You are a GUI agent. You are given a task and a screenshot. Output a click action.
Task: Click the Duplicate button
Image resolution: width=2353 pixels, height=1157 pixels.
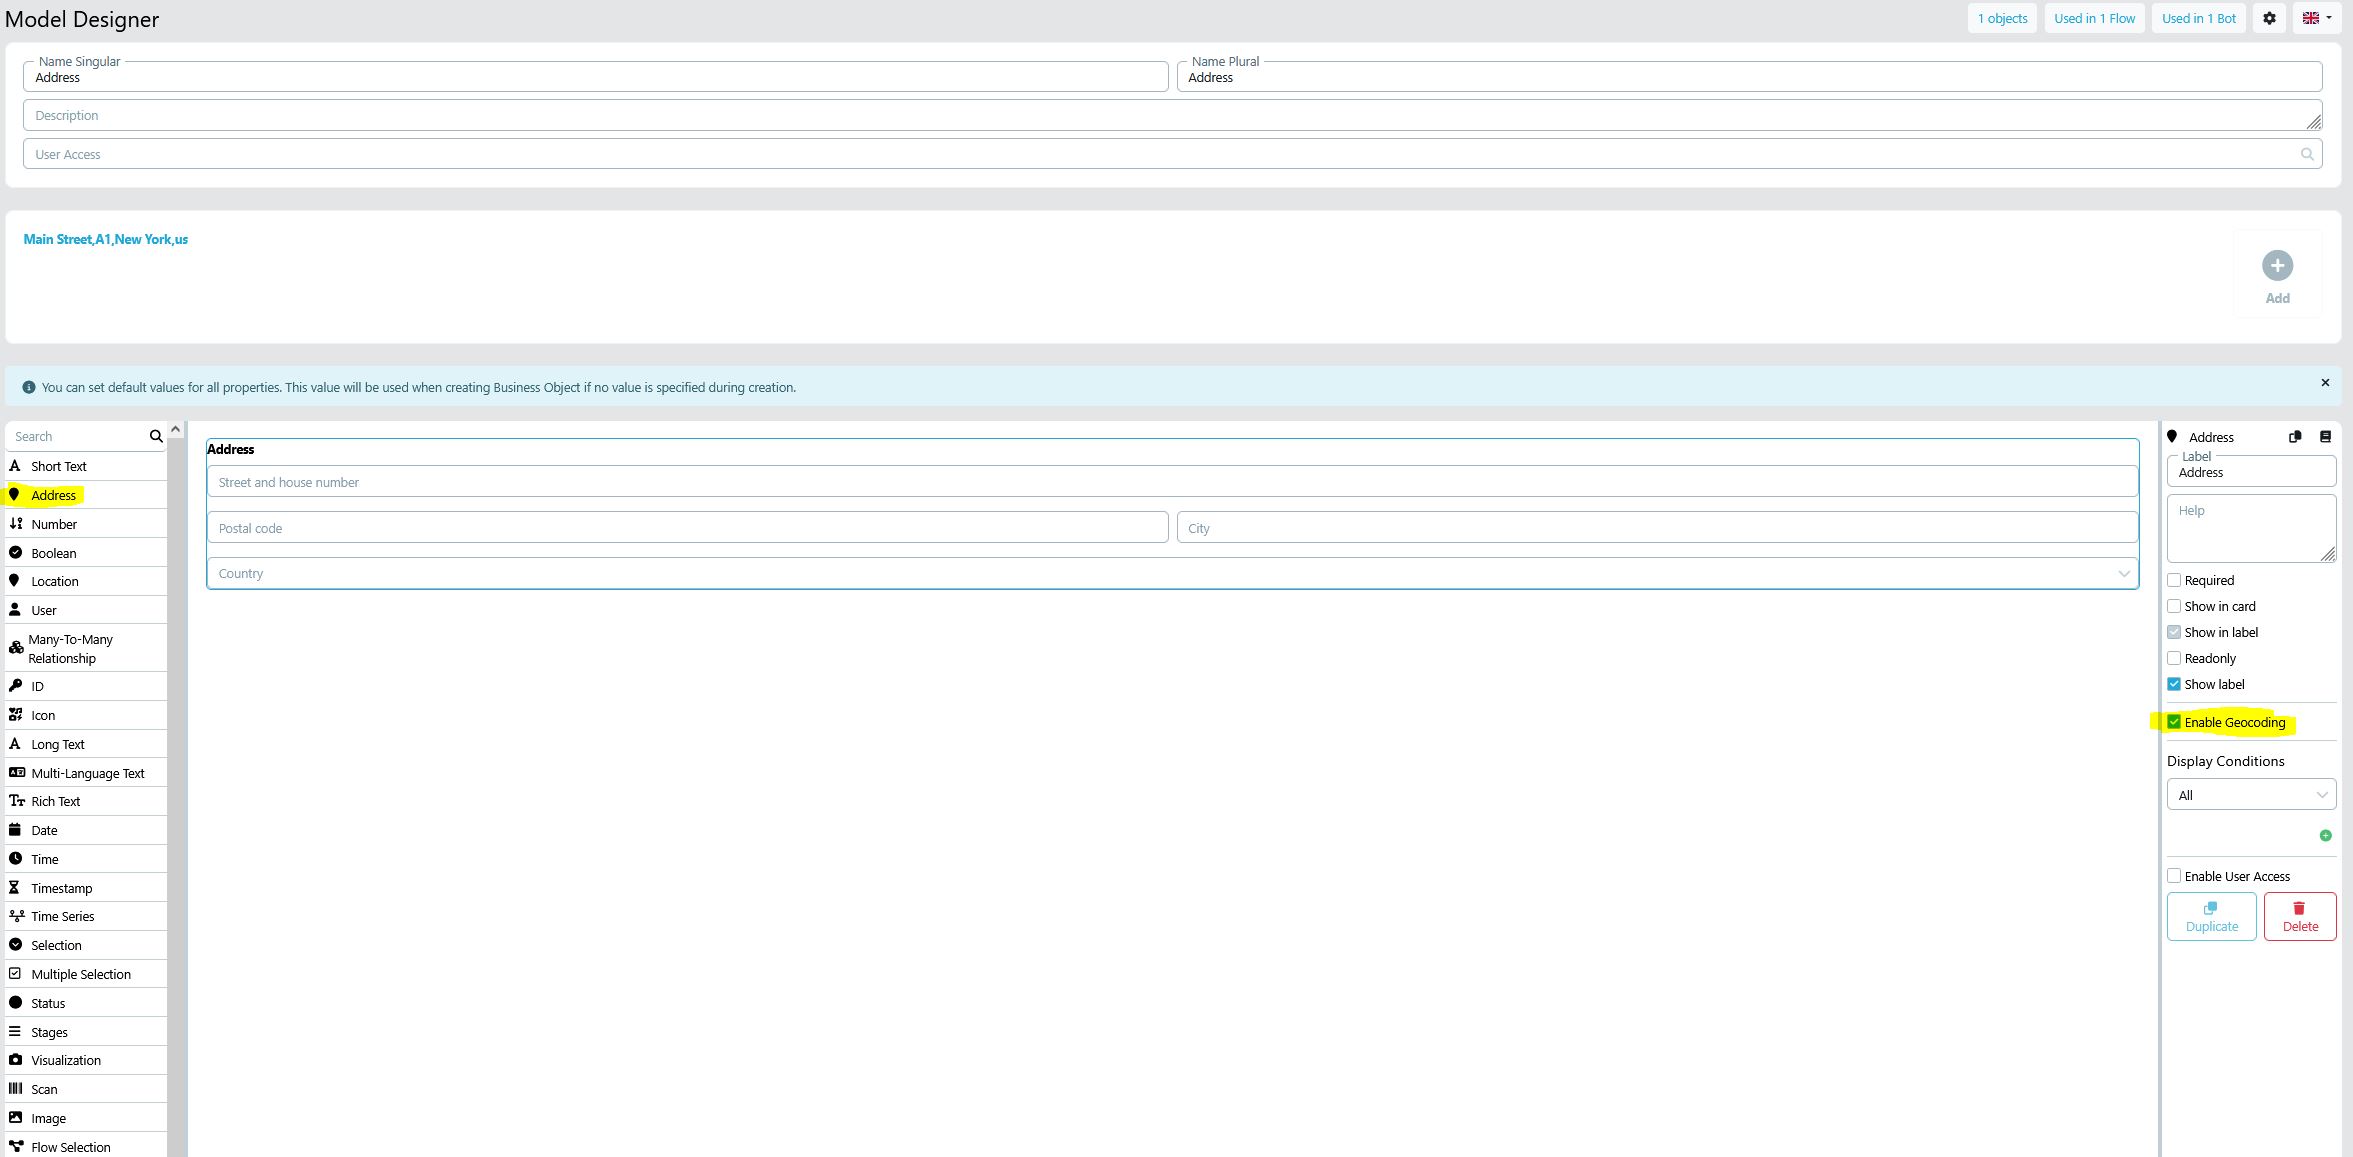click(x=2211, y=915)
